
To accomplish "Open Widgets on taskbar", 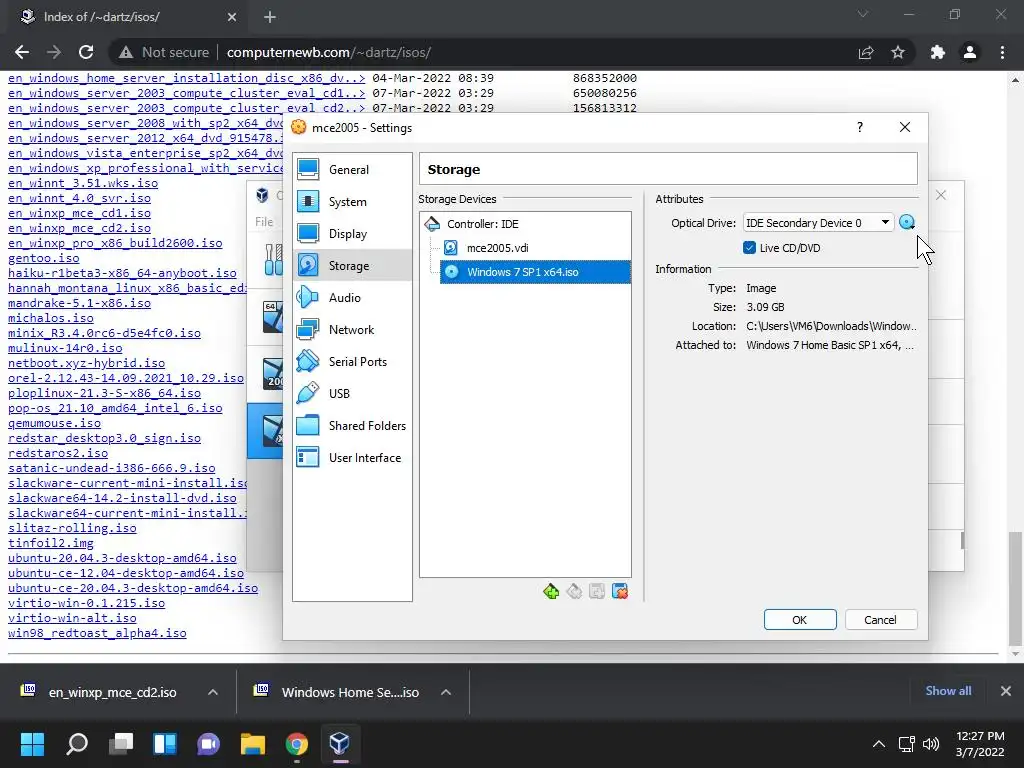I will click(x=165, y=744).
